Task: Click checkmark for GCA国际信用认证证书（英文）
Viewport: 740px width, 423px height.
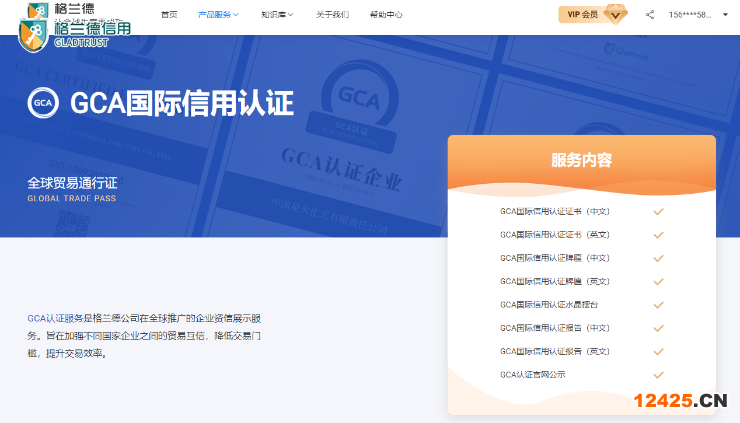Action: 658,234
